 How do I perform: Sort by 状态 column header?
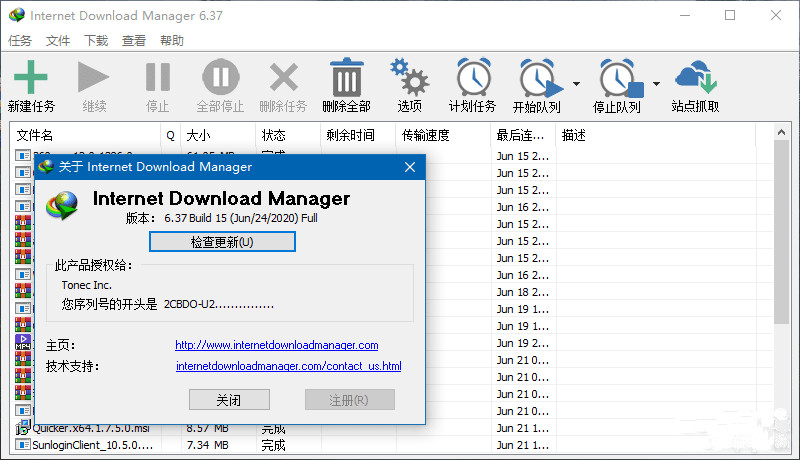288,135
